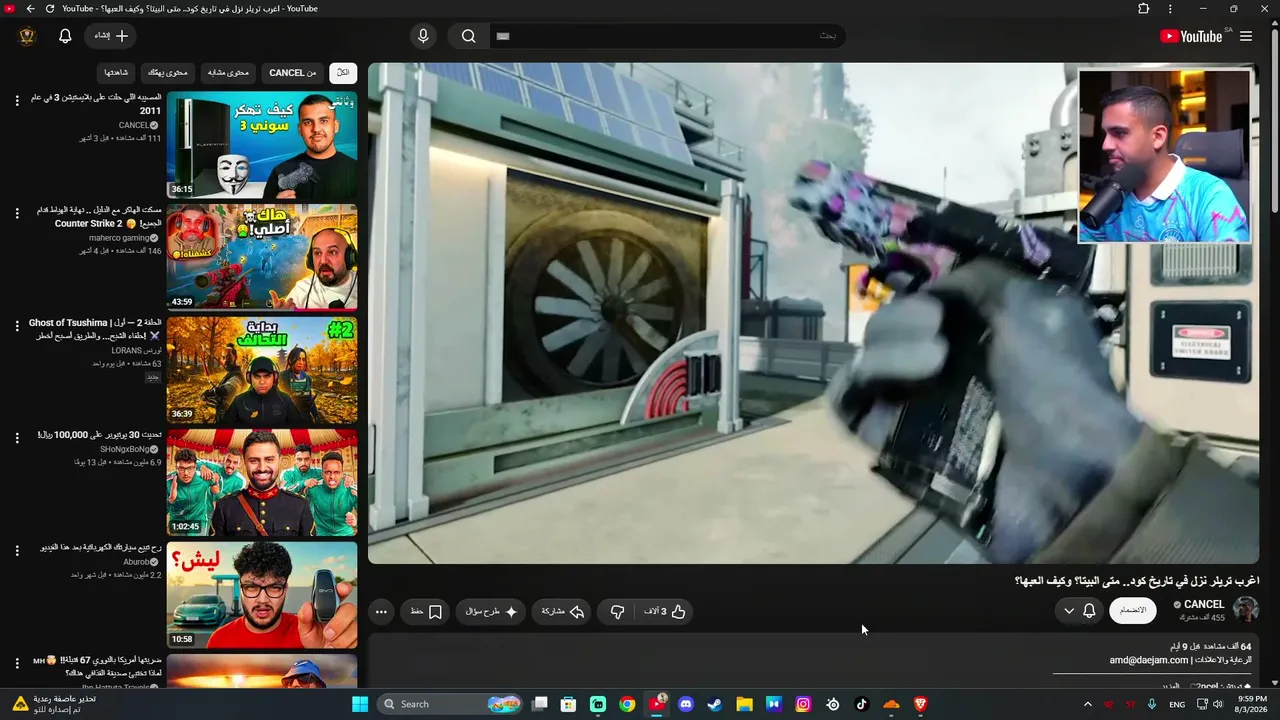Open the 100,000 challenge video thumbnail
The image size is (1280, 720).
pos(262,482)
